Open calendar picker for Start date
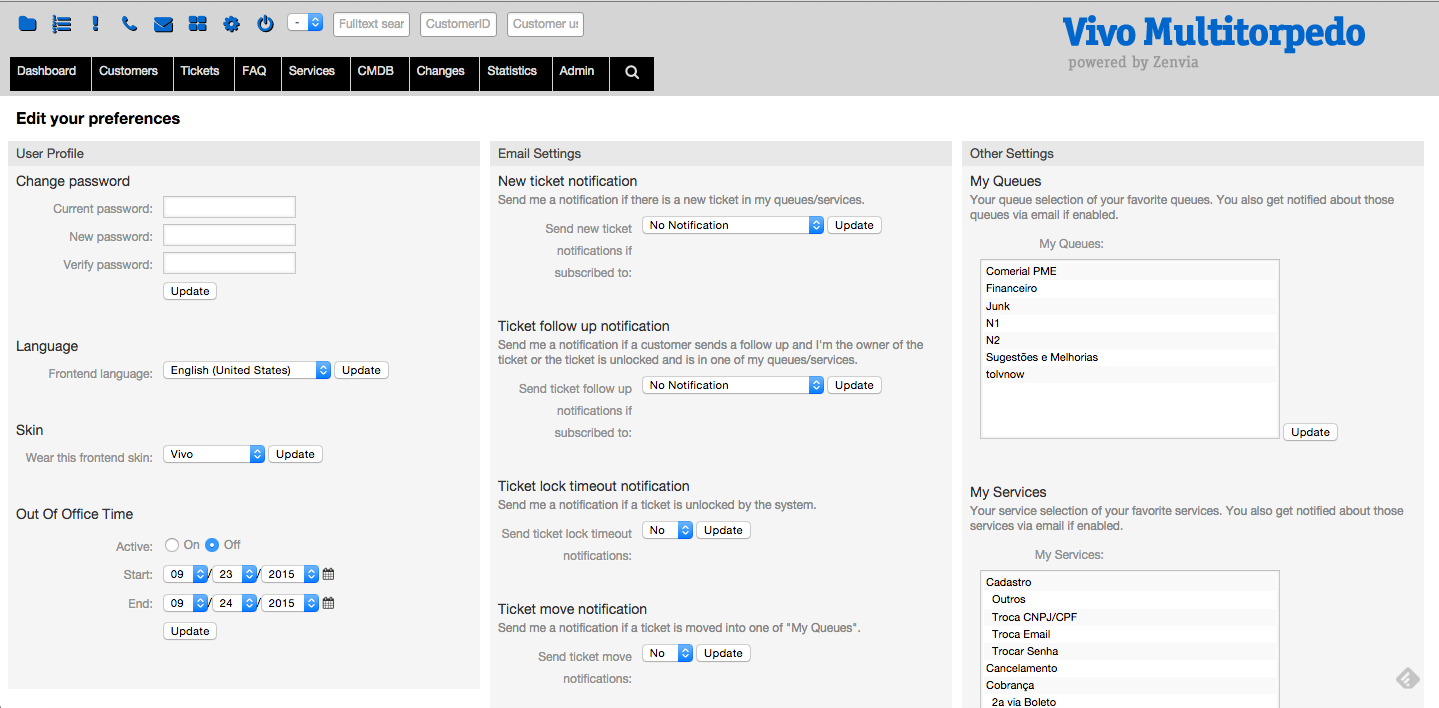This screenshot has width=1439, height=708. click(x=328, y=575)
